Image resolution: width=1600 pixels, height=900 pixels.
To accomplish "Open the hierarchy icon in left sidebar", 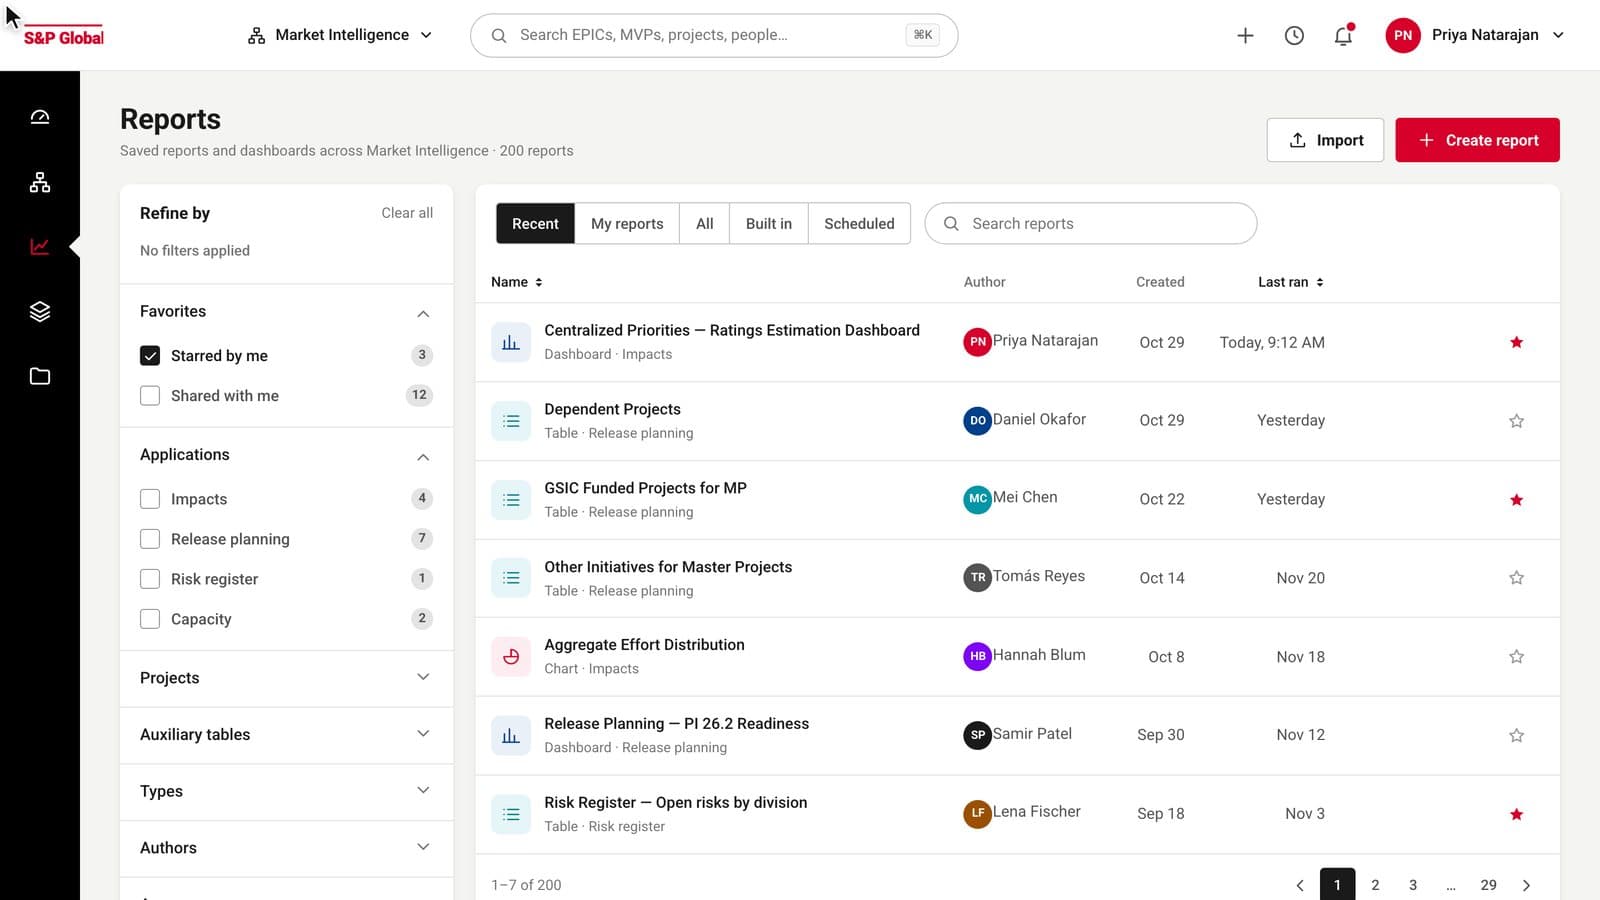I will point(40,182).
